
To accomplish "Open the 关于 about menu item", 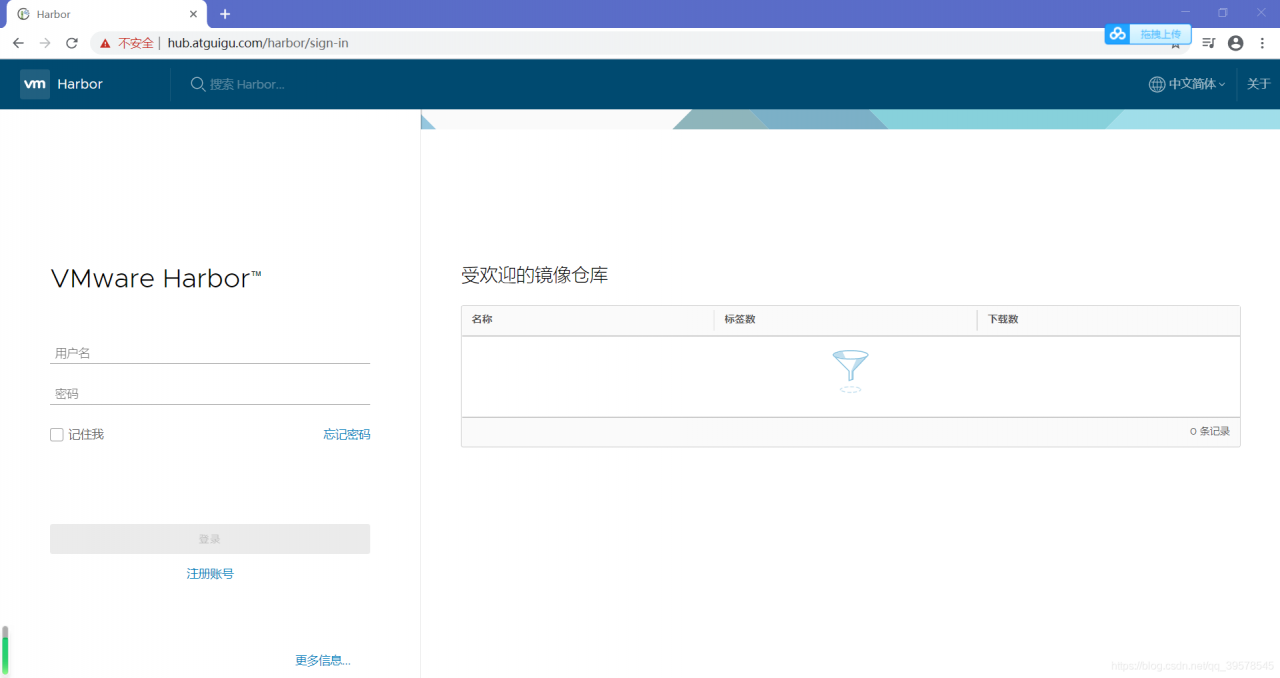I will coord(1258,84).
